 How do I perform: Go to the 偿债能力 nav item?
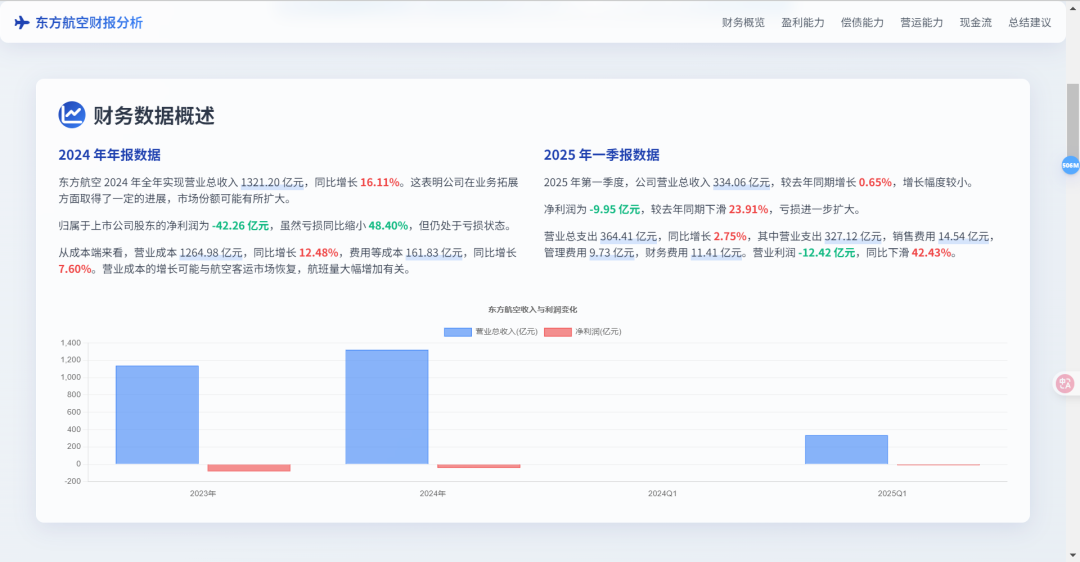click(x=862, y=23)
